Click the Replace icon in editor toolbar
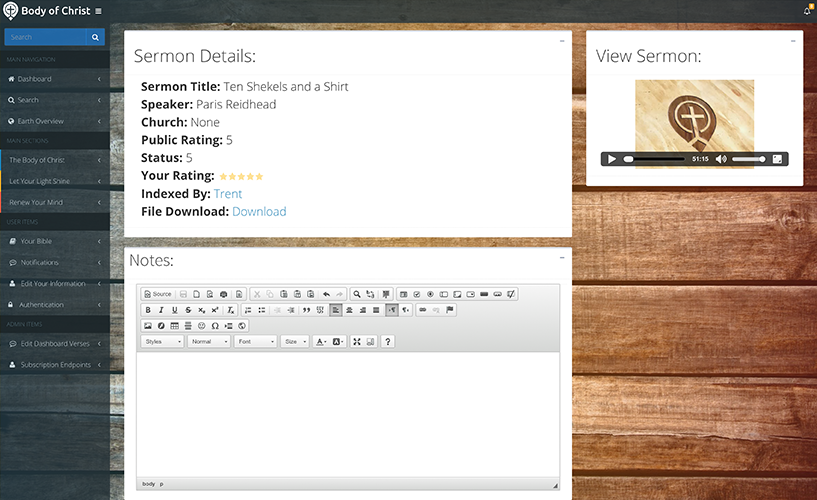 (370, 294)
